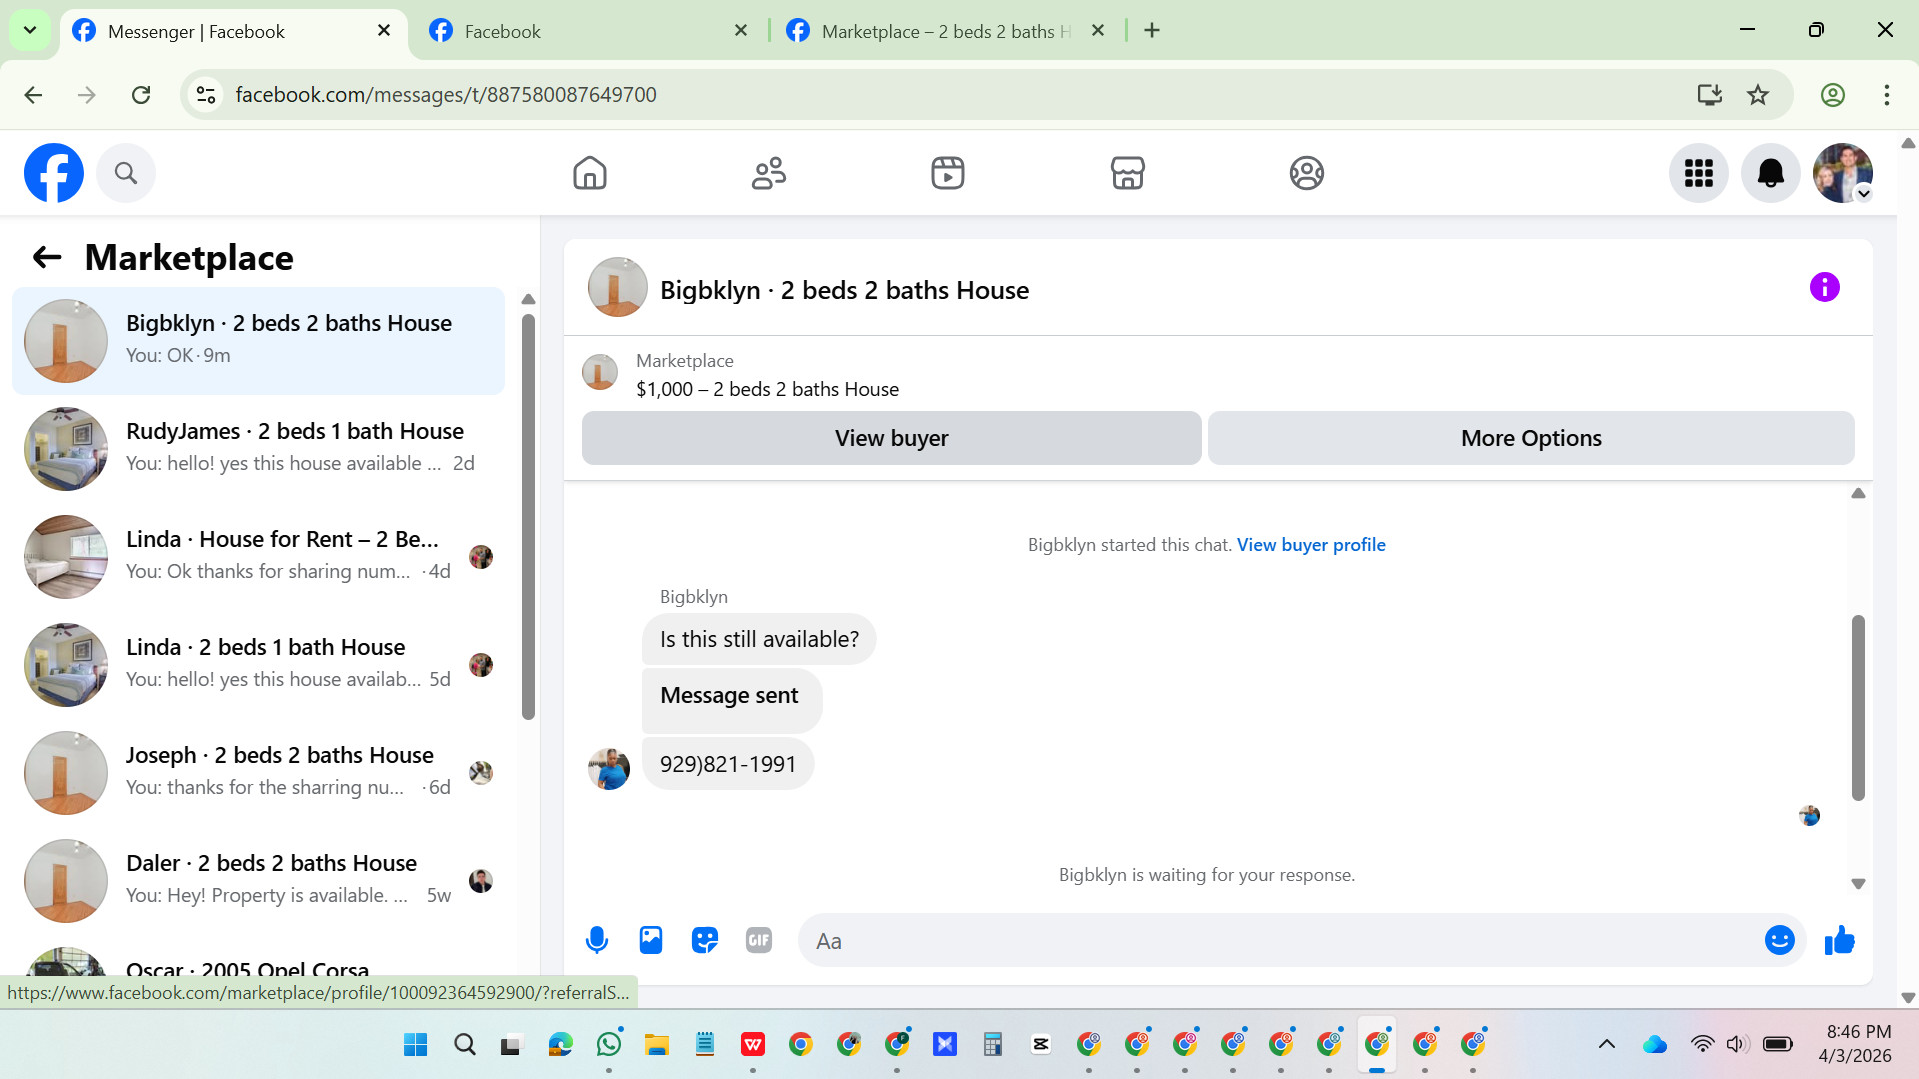Bookmark this page with the star icon
The width and height of the screenshot is (1919, 1079).
pos(1758,95)
